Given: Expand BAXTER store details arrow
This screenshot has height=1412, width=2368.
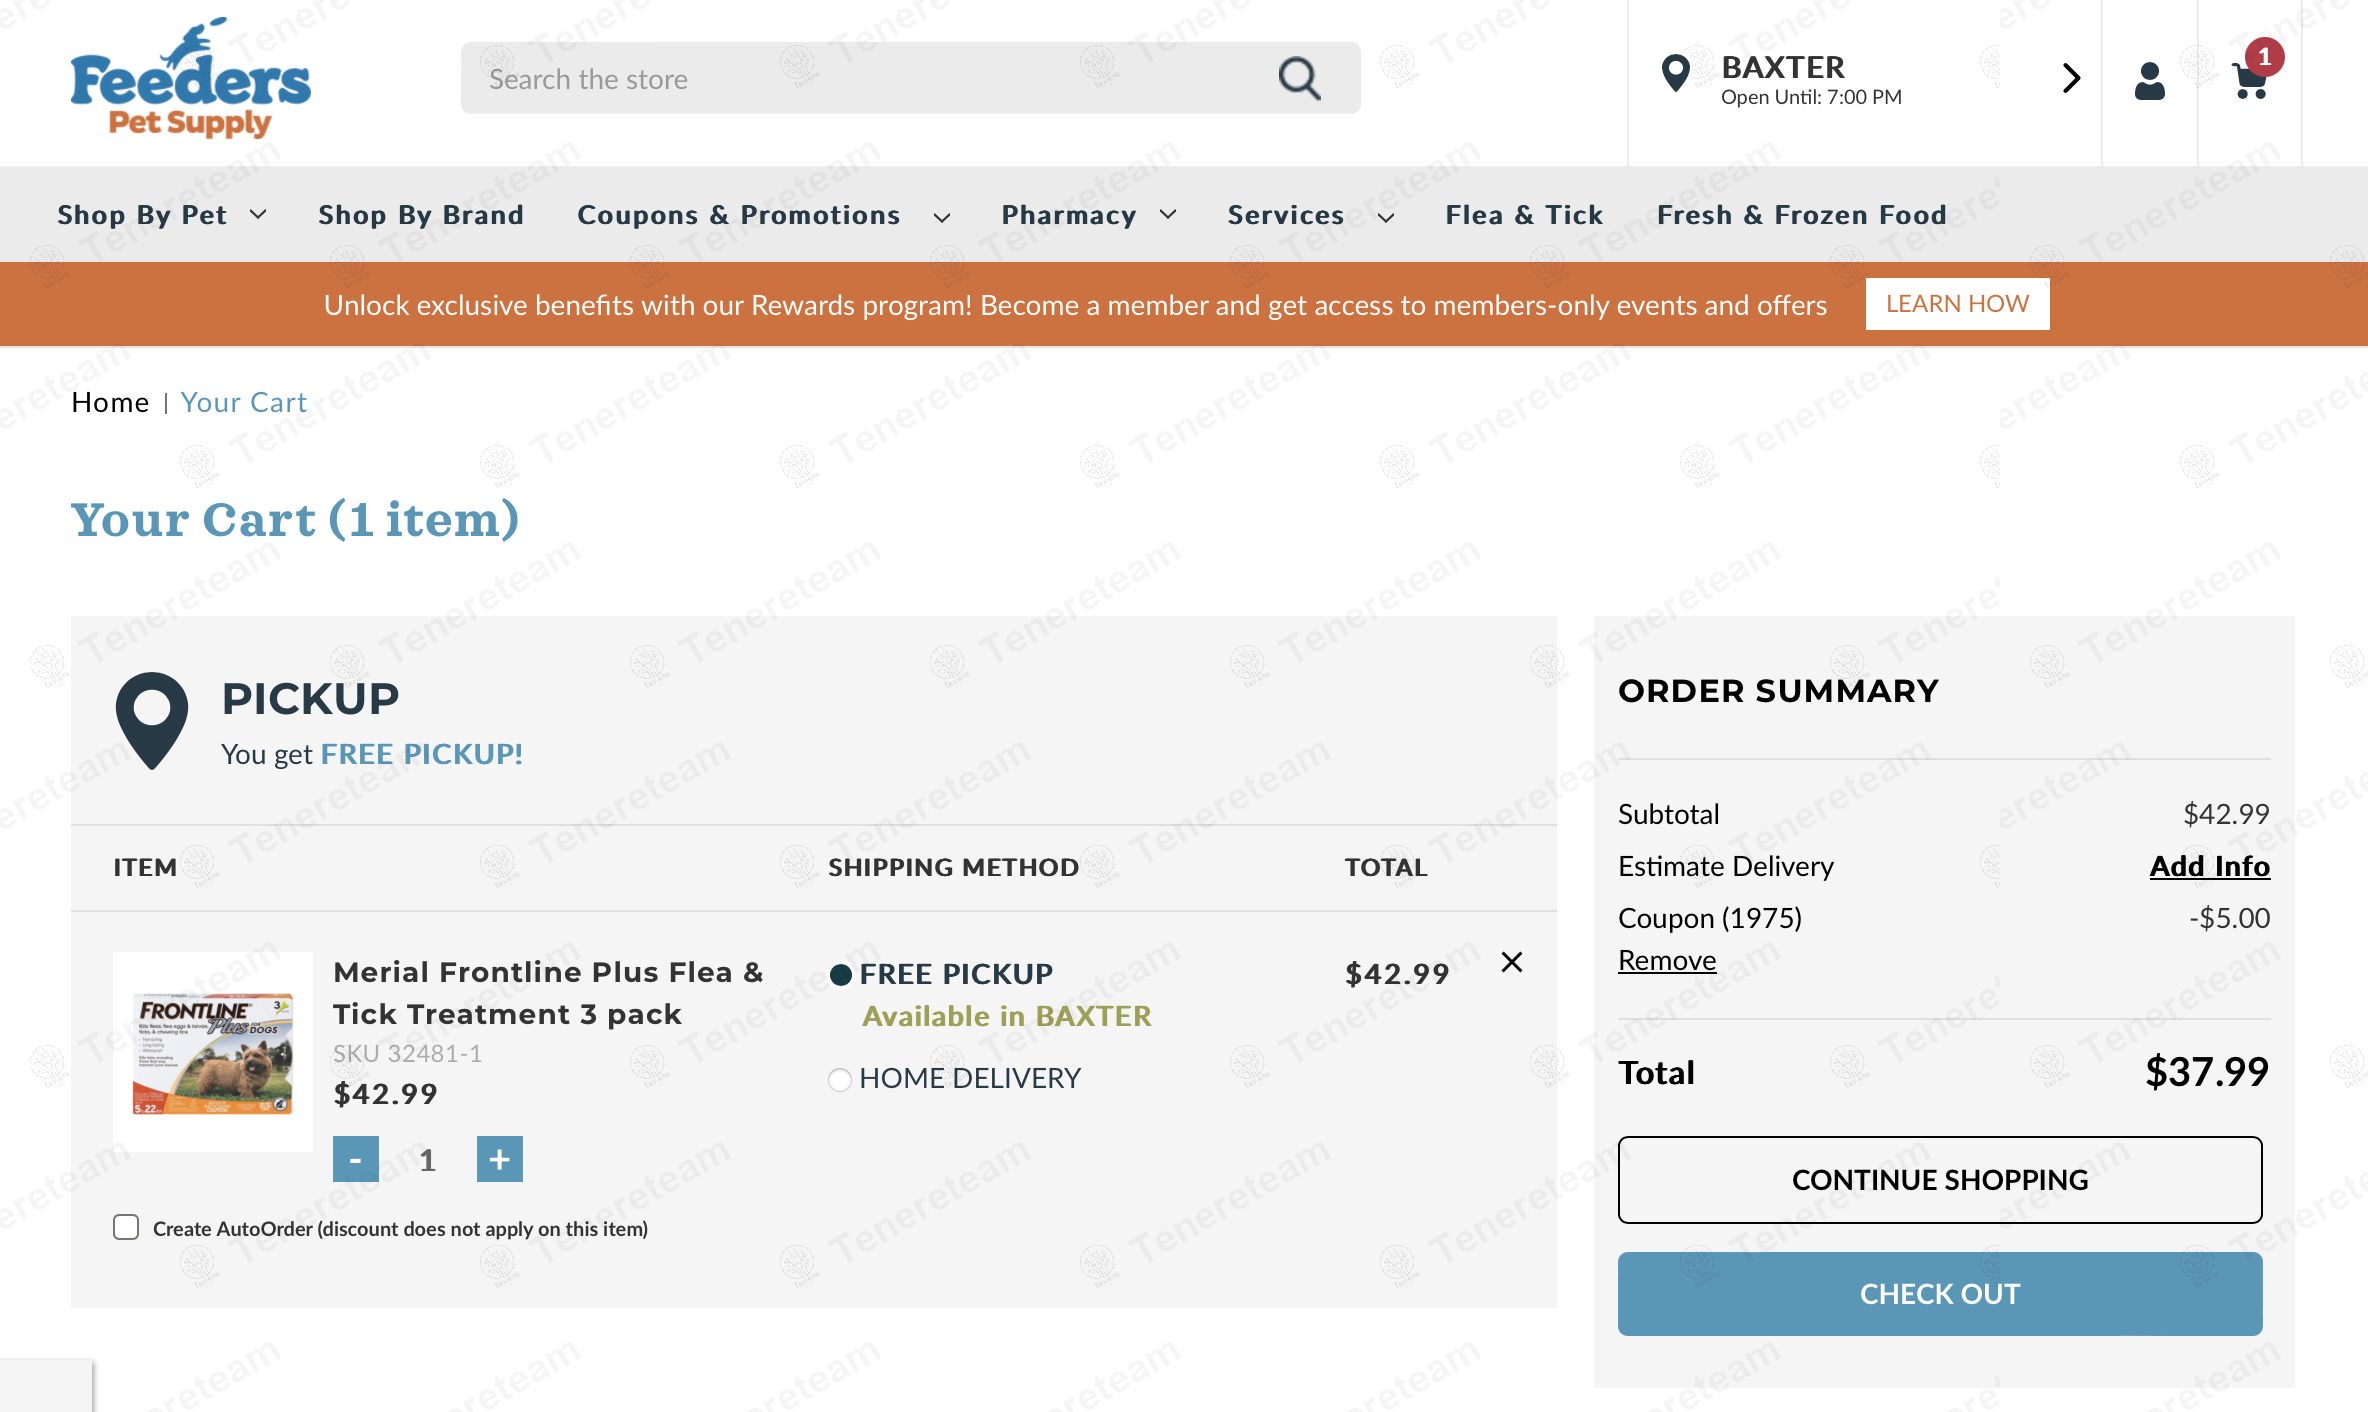Looking at the screenshot, I should 2071,78.
